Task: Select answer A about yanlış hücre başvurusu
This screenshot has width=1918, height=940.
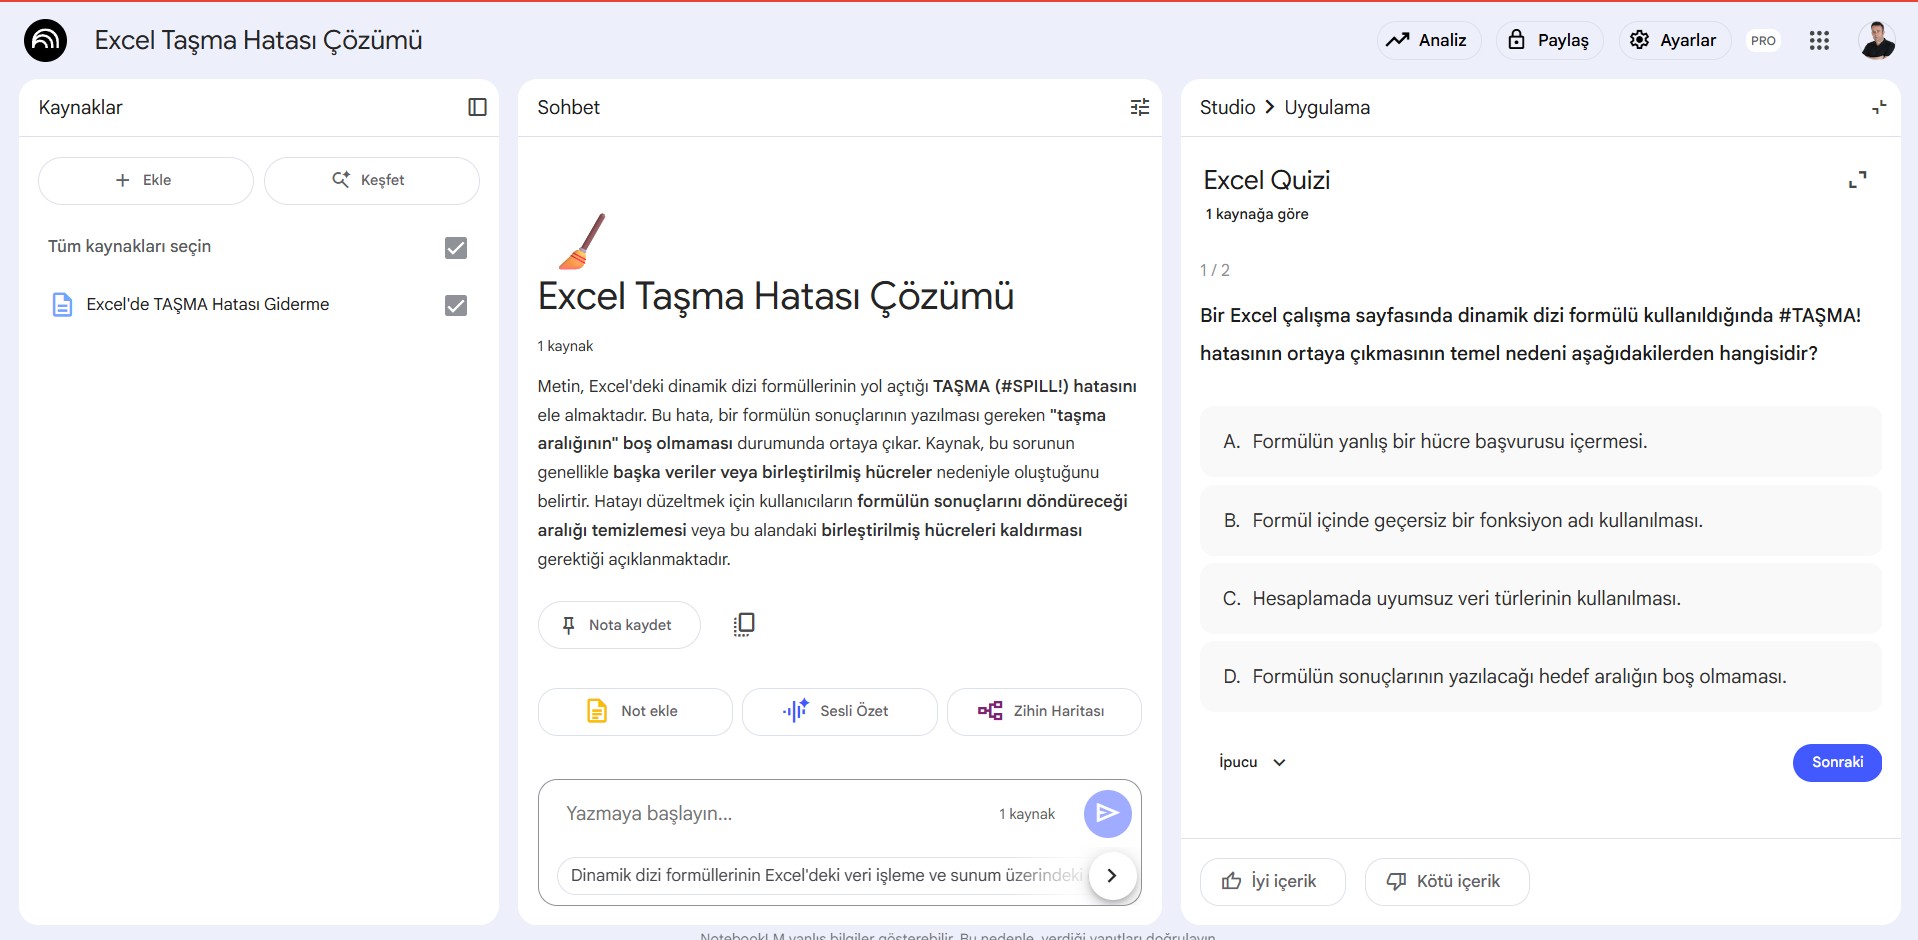Action: [x=1540, y=441]
